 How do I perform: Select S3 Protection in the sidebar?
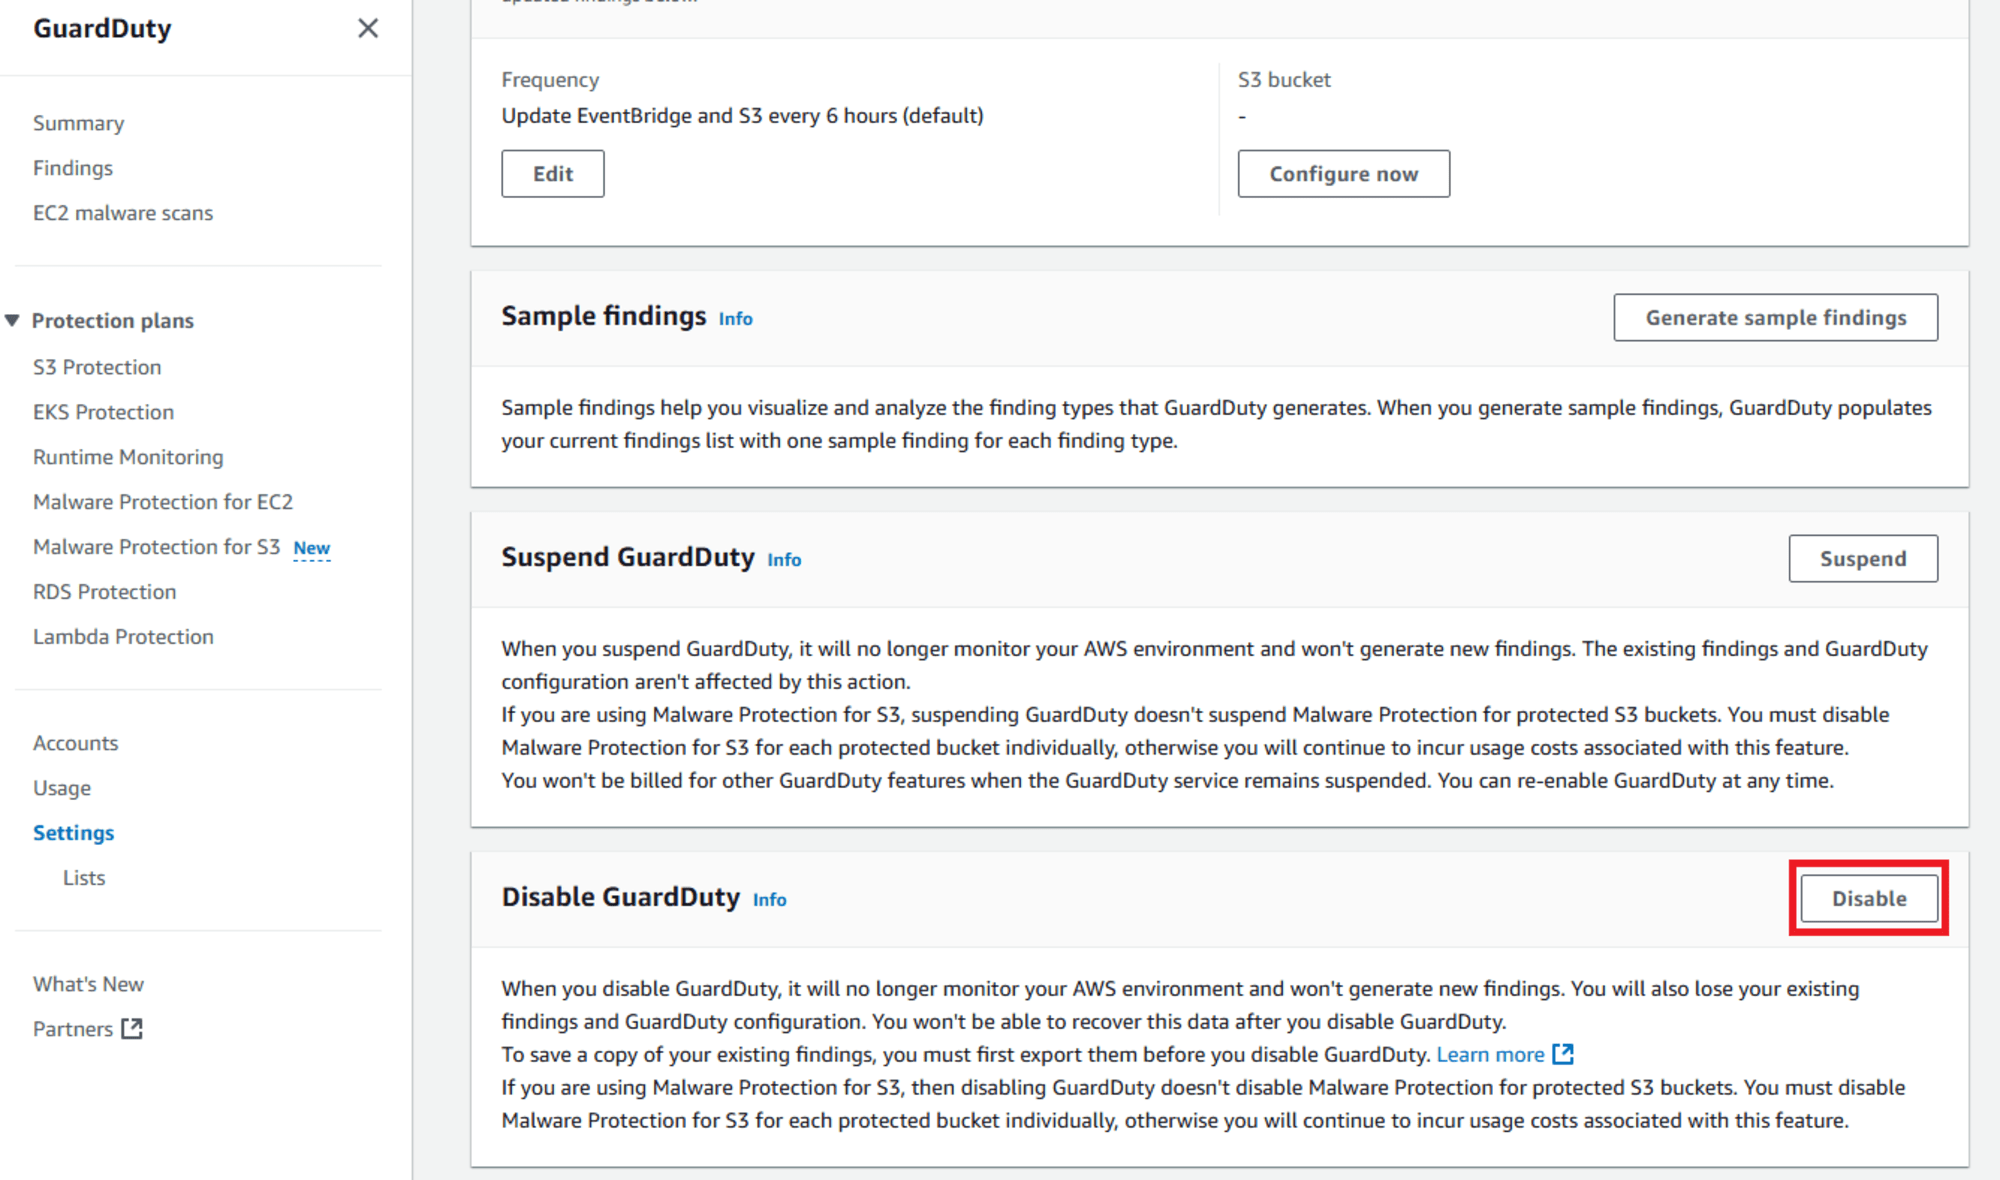(x=97, y=367)
